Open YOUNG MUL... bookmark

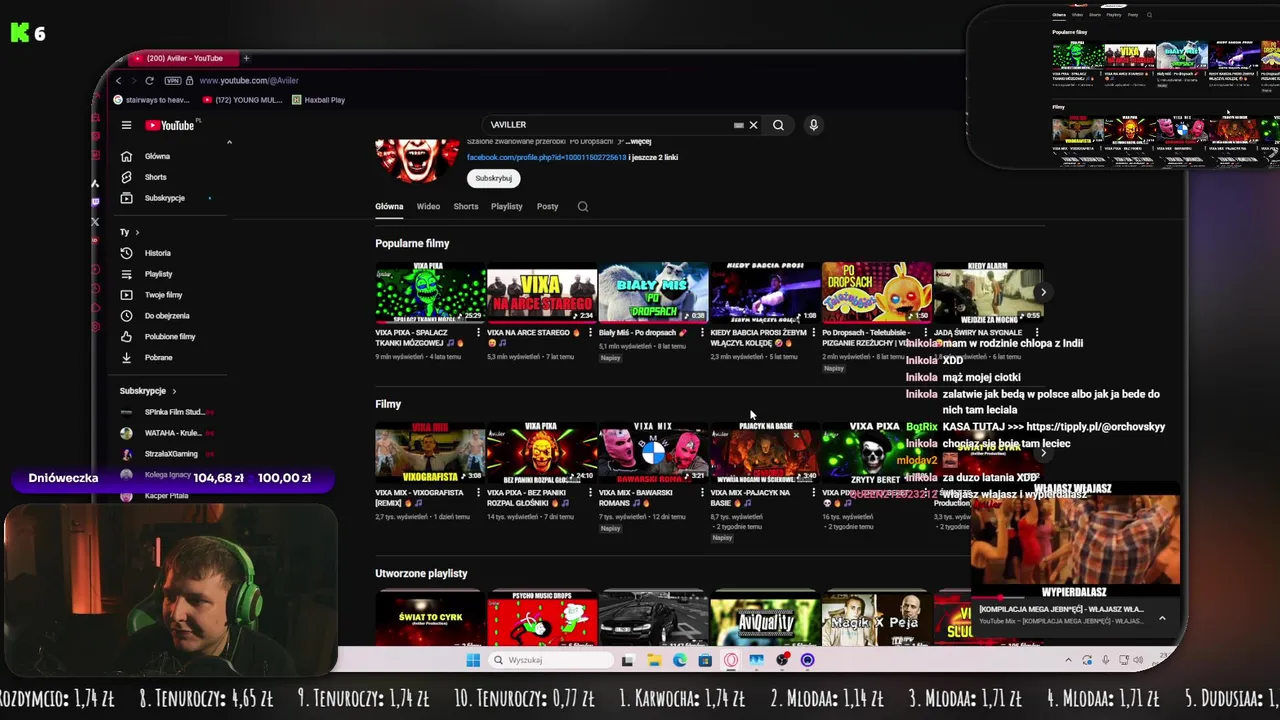pos(243,100)
